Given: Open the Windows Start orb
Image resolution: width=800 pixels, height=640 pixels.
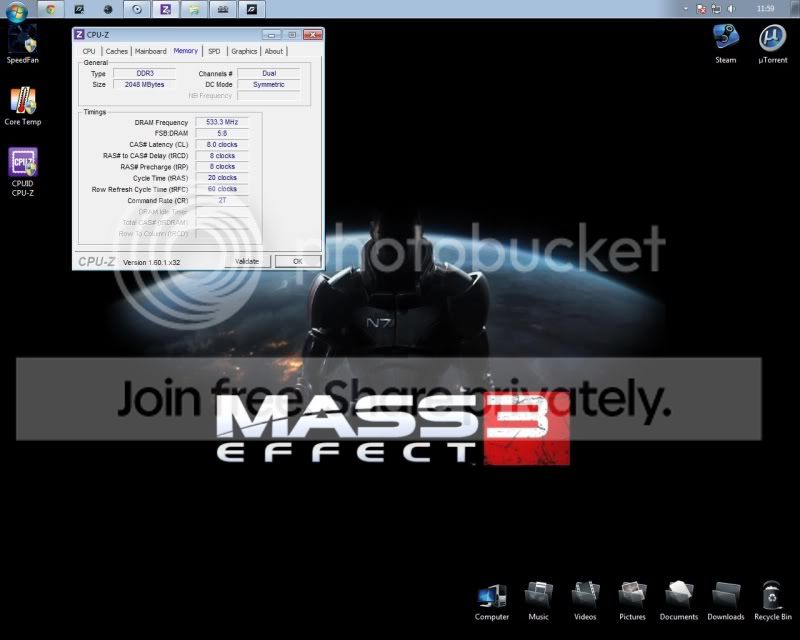Looking at the screenshot, I should [16, 10].
